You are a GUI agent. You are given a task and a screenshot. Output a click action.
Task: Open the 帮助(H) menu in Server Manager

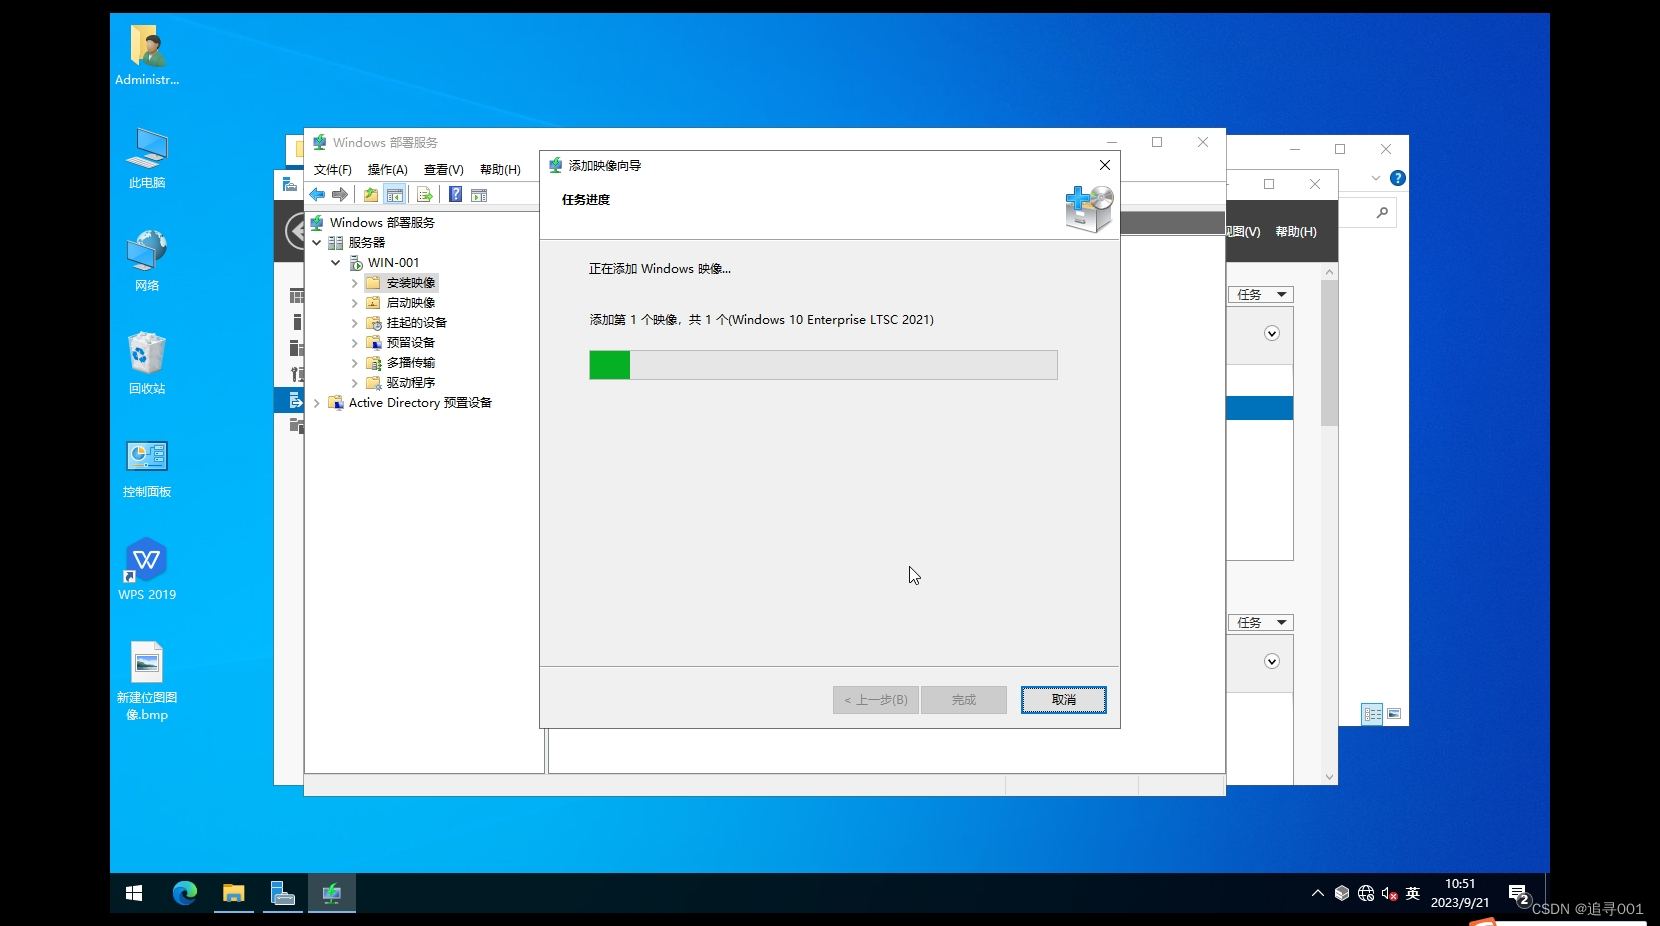1296,232
